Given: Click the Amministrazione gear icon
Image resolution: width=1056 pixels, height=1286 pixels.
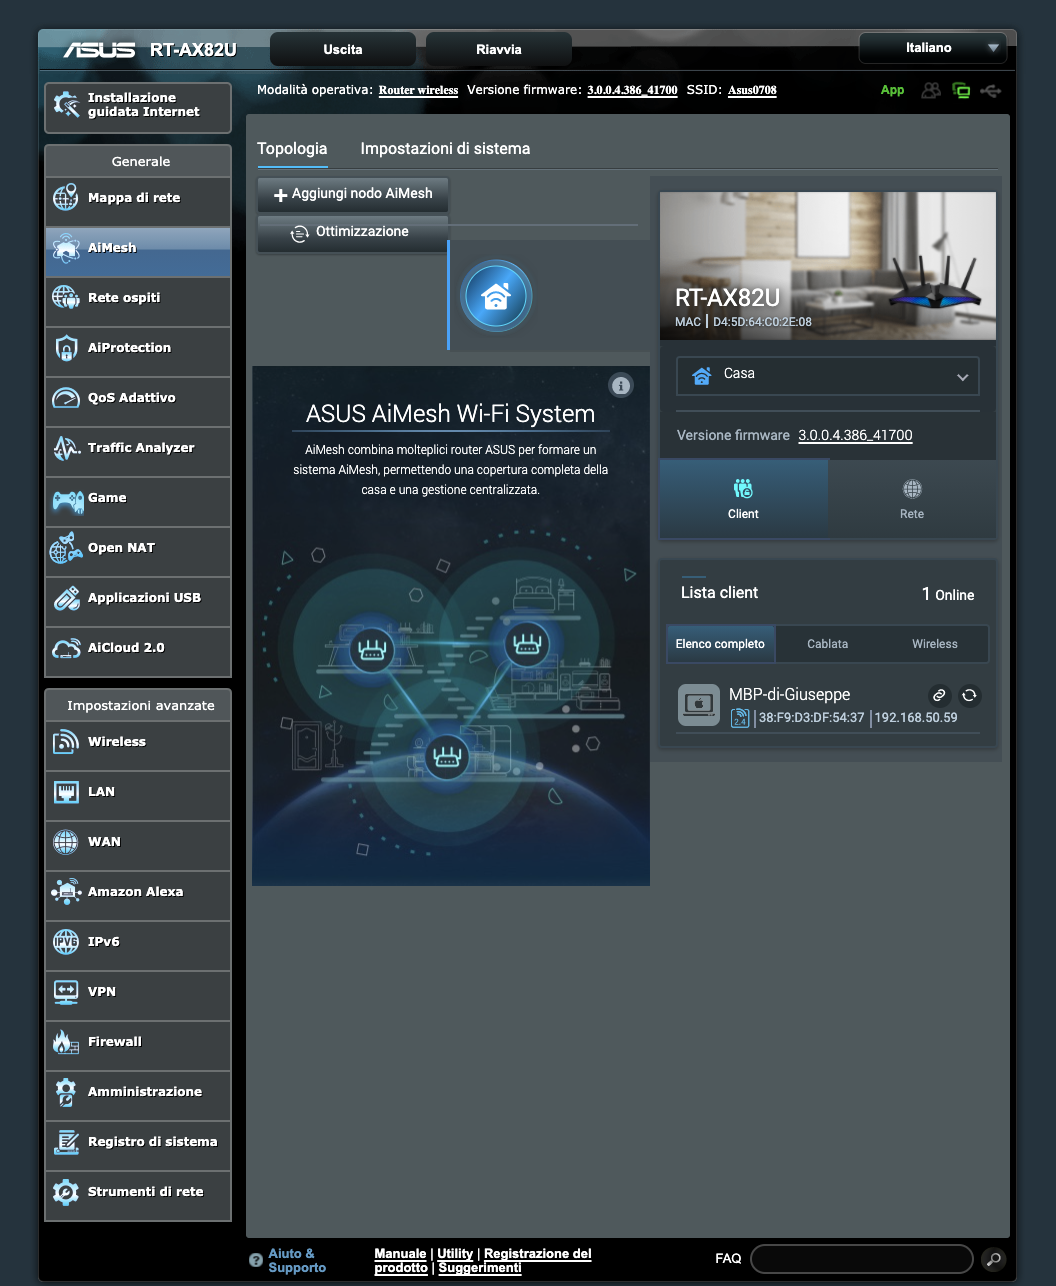Looking at the screenshot, I should click(66, 1091).
